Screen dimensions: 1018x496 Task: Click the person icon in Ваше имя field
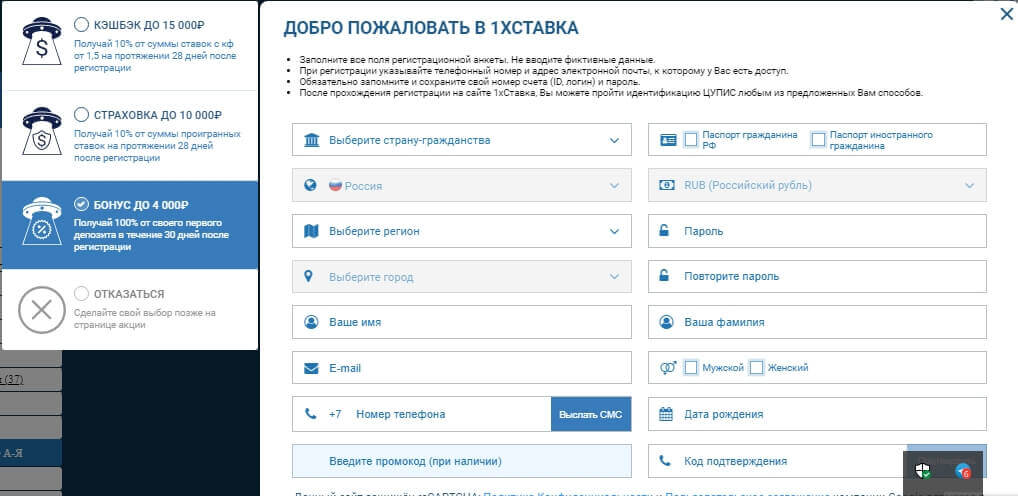point(311,322)
